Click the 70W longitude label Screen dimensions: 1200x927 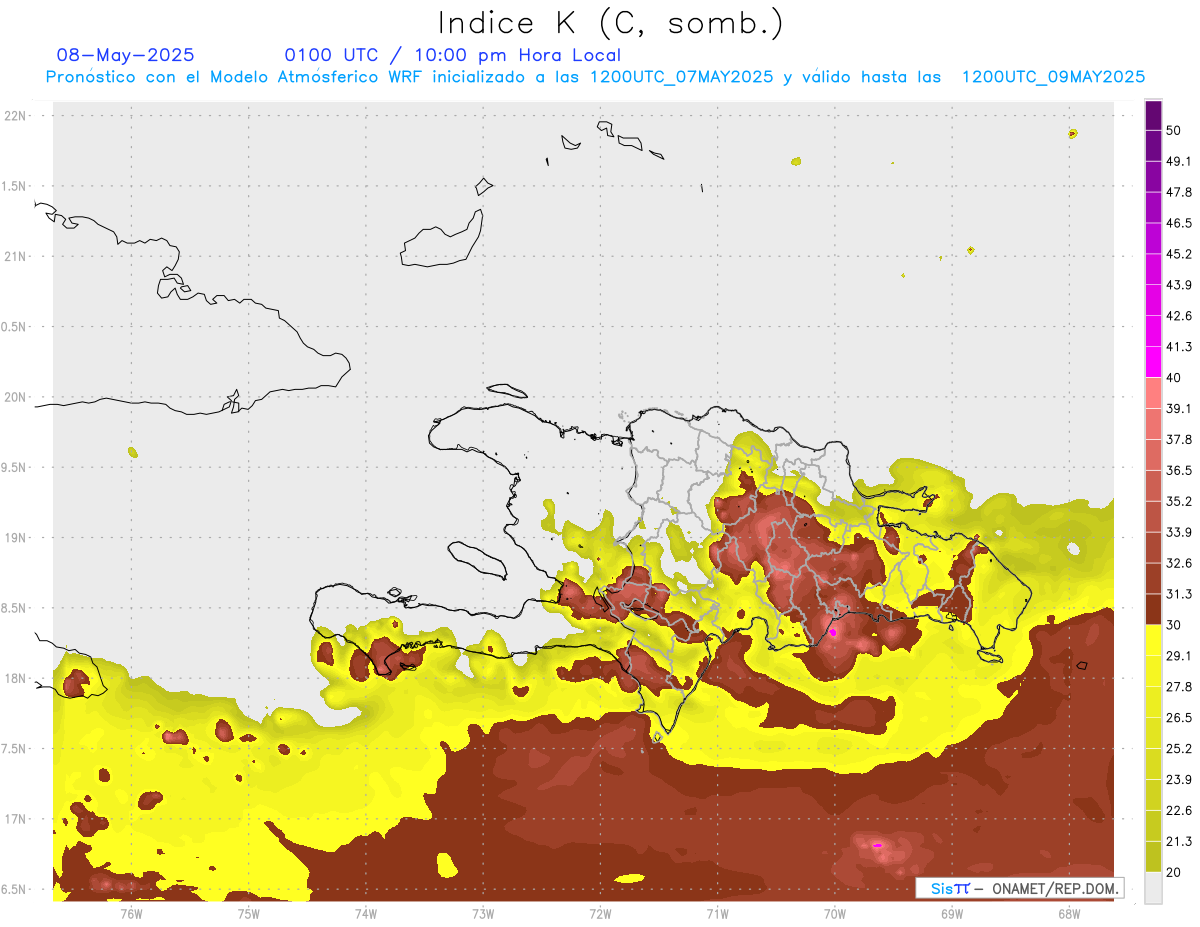[834, 913]
